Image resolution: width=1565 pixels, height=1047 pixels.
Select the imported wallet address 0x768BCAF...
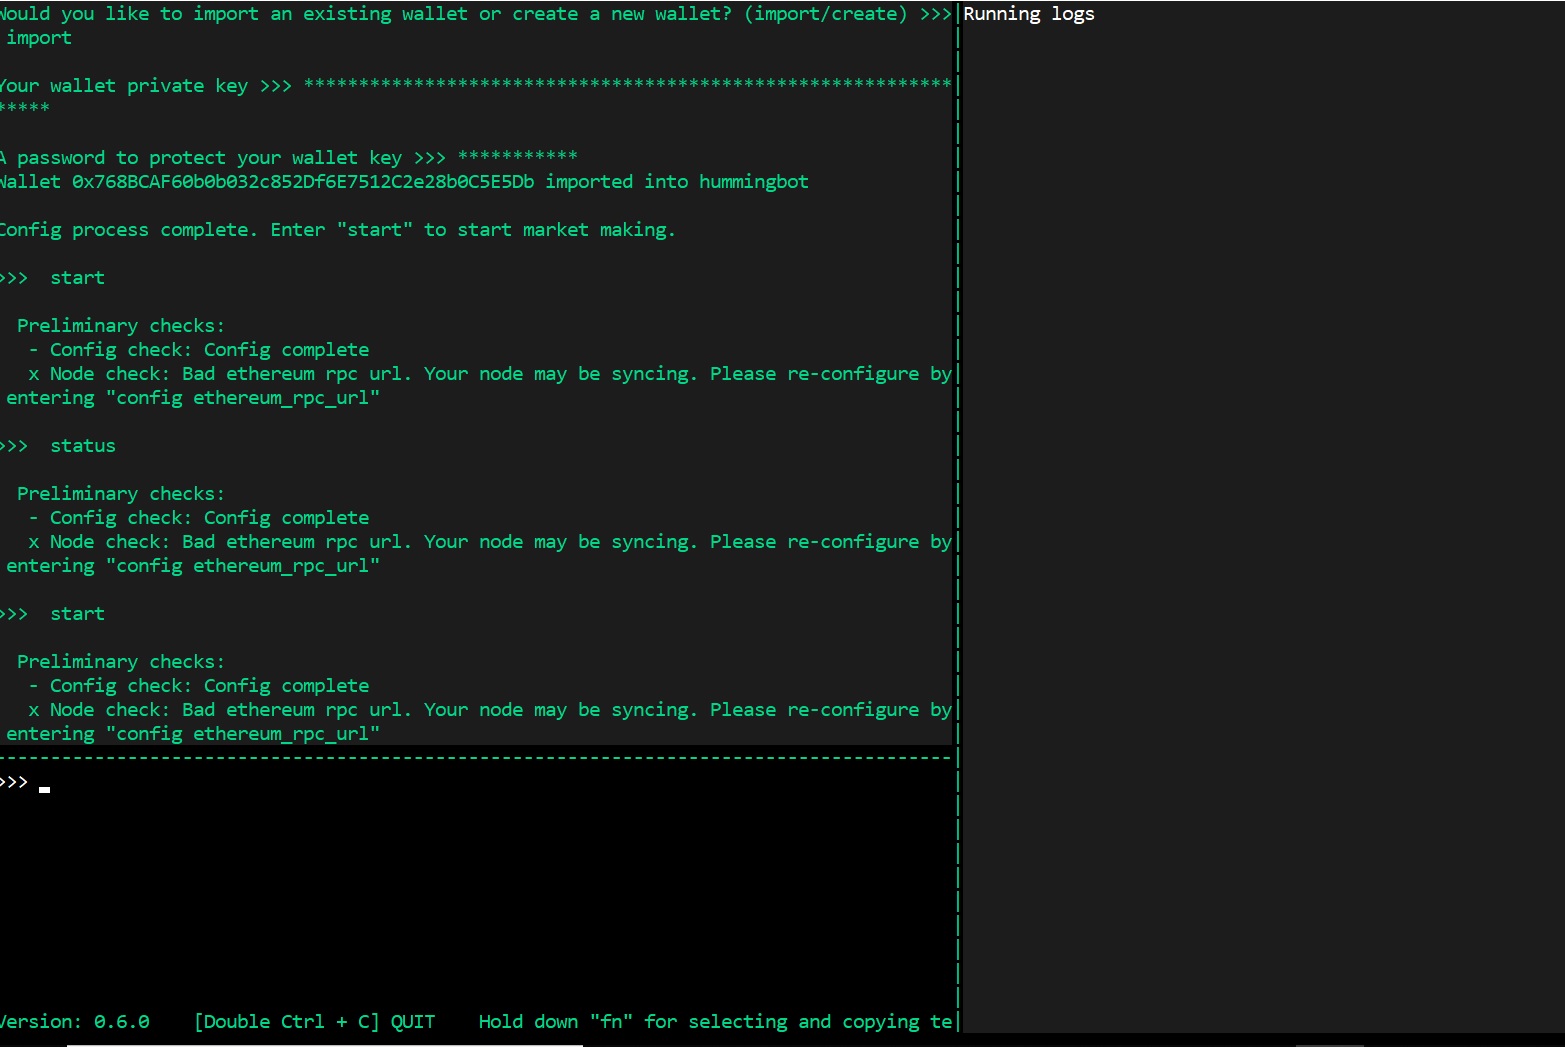coord(300,181)
